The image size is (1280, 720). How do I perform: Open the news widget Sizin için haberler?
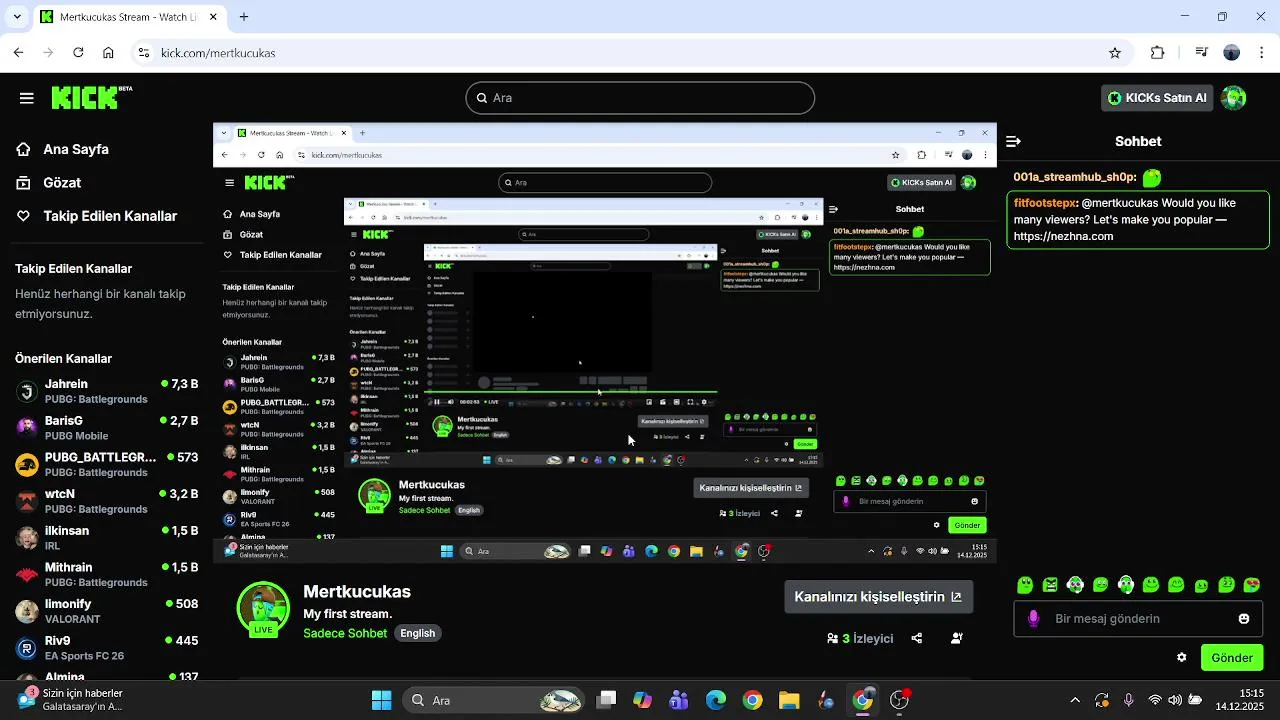coord(73,700)
